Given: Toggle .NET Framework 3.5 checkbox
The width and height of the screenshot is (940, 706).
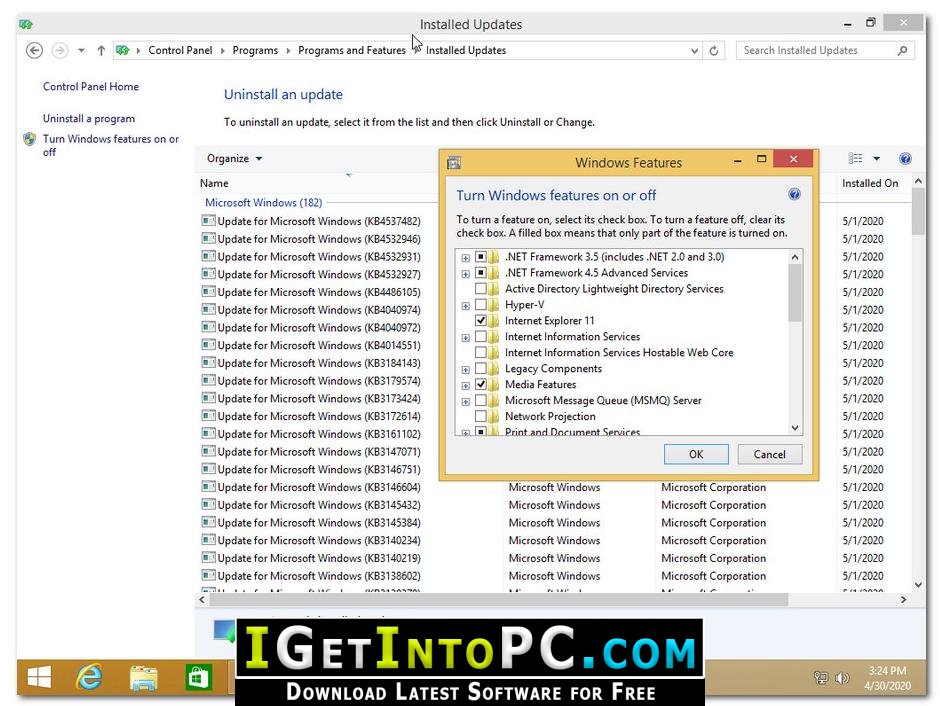Looking at the screenshot, I should [481, 257].
